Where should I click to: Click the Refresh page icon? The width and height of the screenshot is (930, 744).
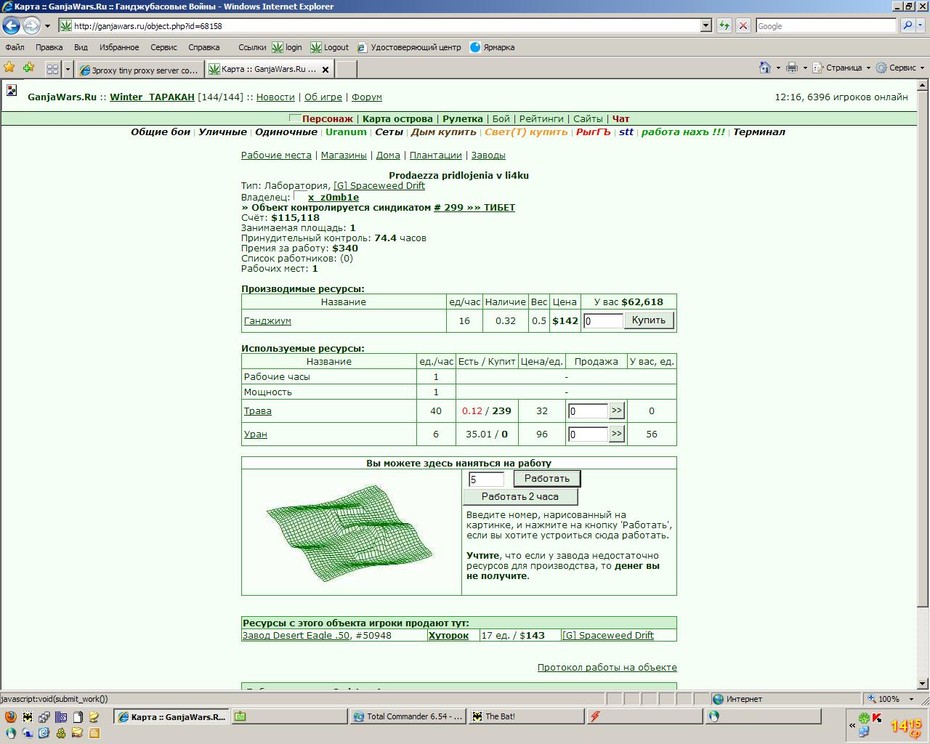[724, 26]
